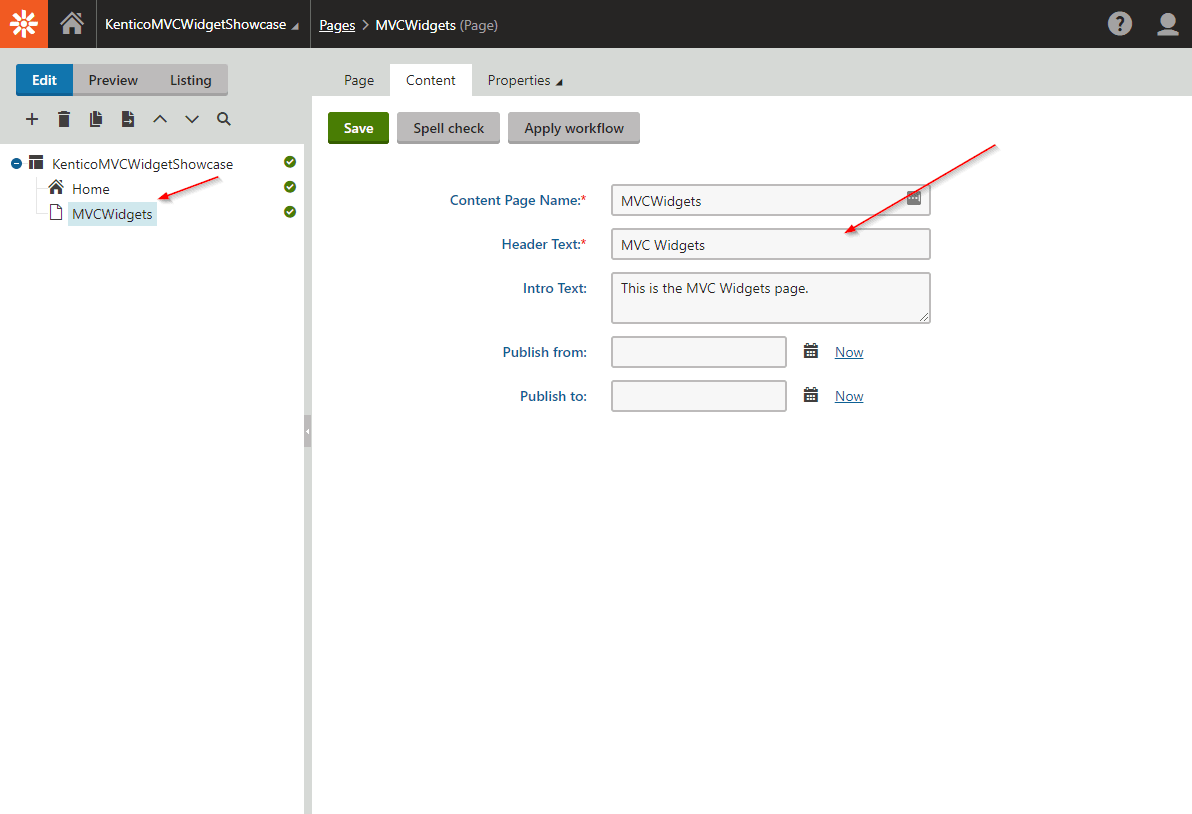1192x814 pixels.
Task: Click published status icon for MVCWidgets
Action: (290, 212)
